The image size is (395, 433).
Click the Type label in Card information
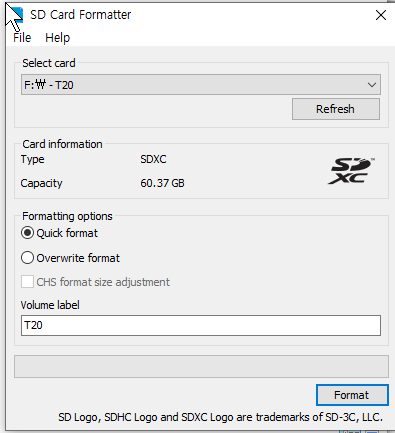pos(32,159)
